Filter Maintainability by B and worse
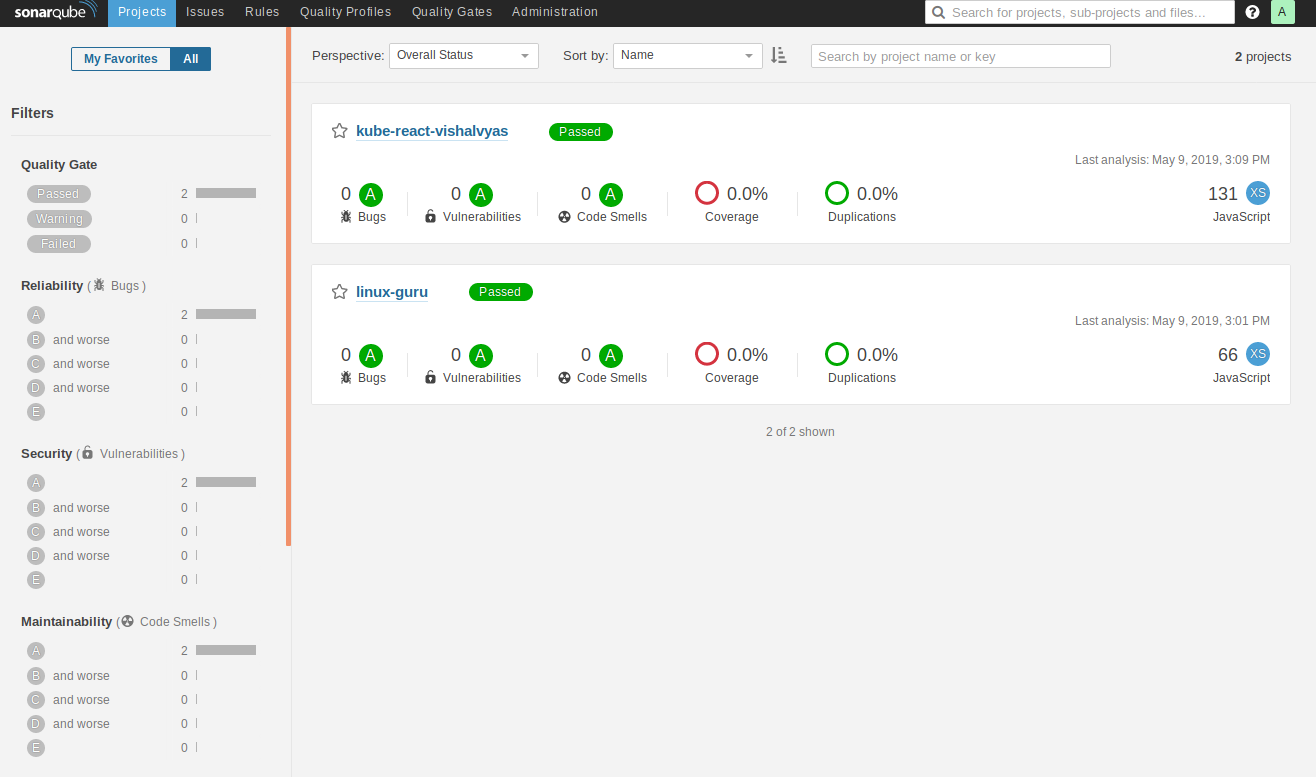1316x777 pixels. [68, 676]
